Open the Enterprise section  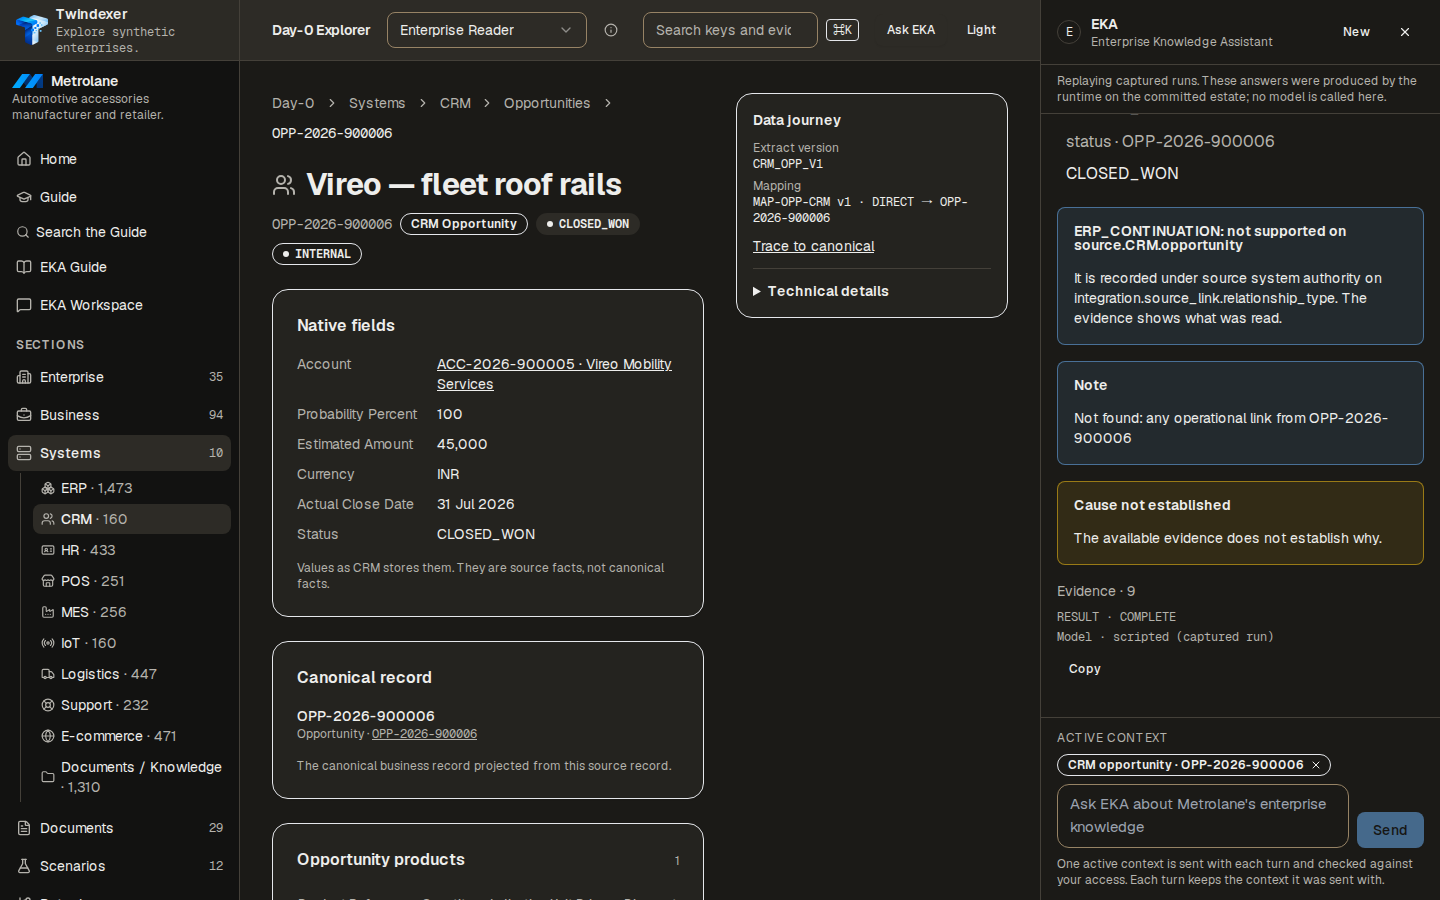click(119, 377)
